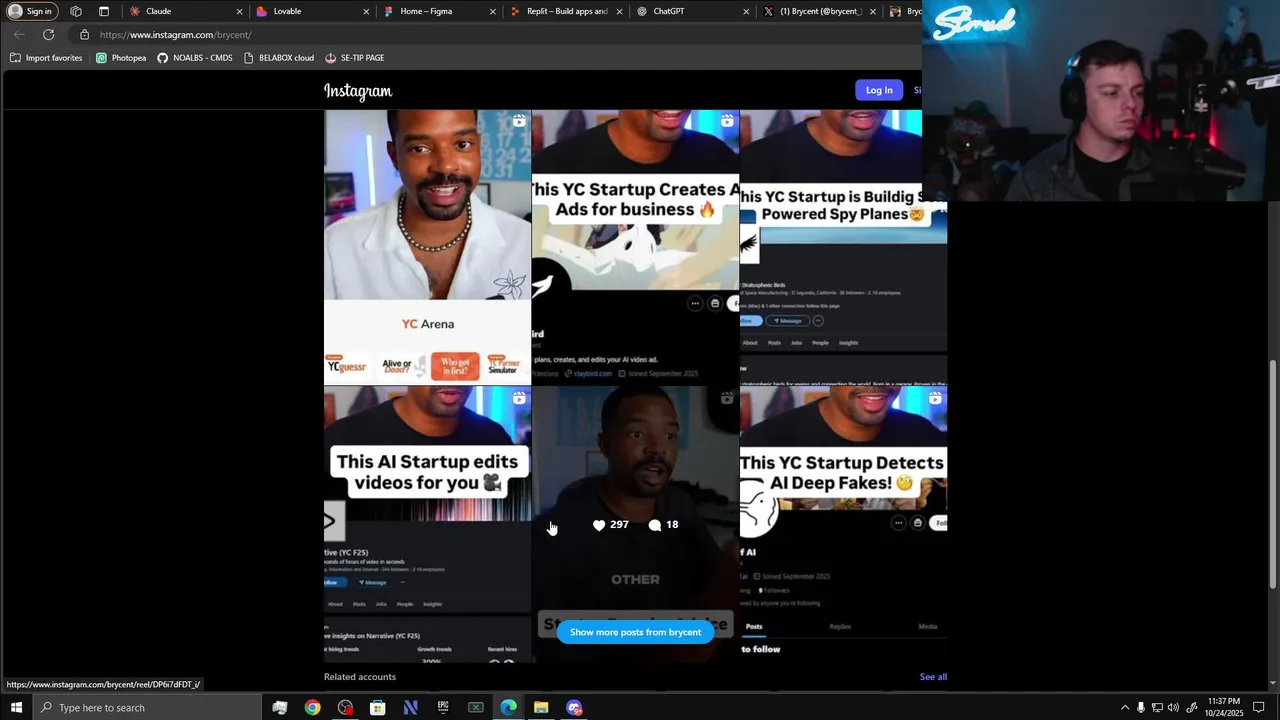
Task: Refresh the page with reload icon
Action: pyautogui.click(x=48, y=35)
